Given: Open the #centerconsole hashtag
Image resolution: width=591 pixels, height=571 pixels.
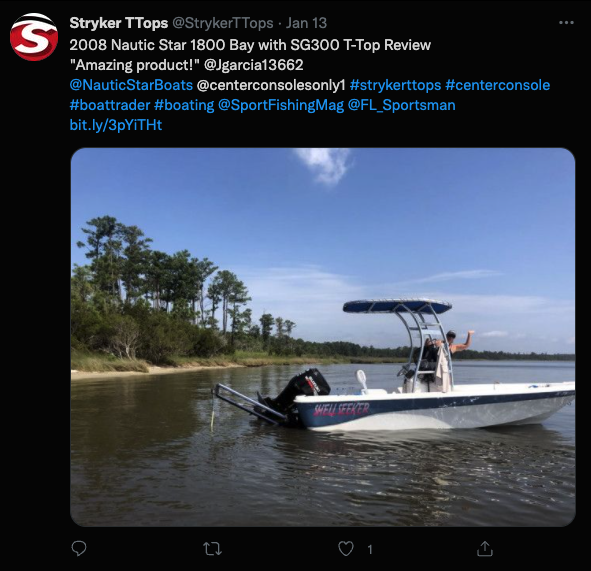Looking at the screenshot, I should click(x=498, y=85).
